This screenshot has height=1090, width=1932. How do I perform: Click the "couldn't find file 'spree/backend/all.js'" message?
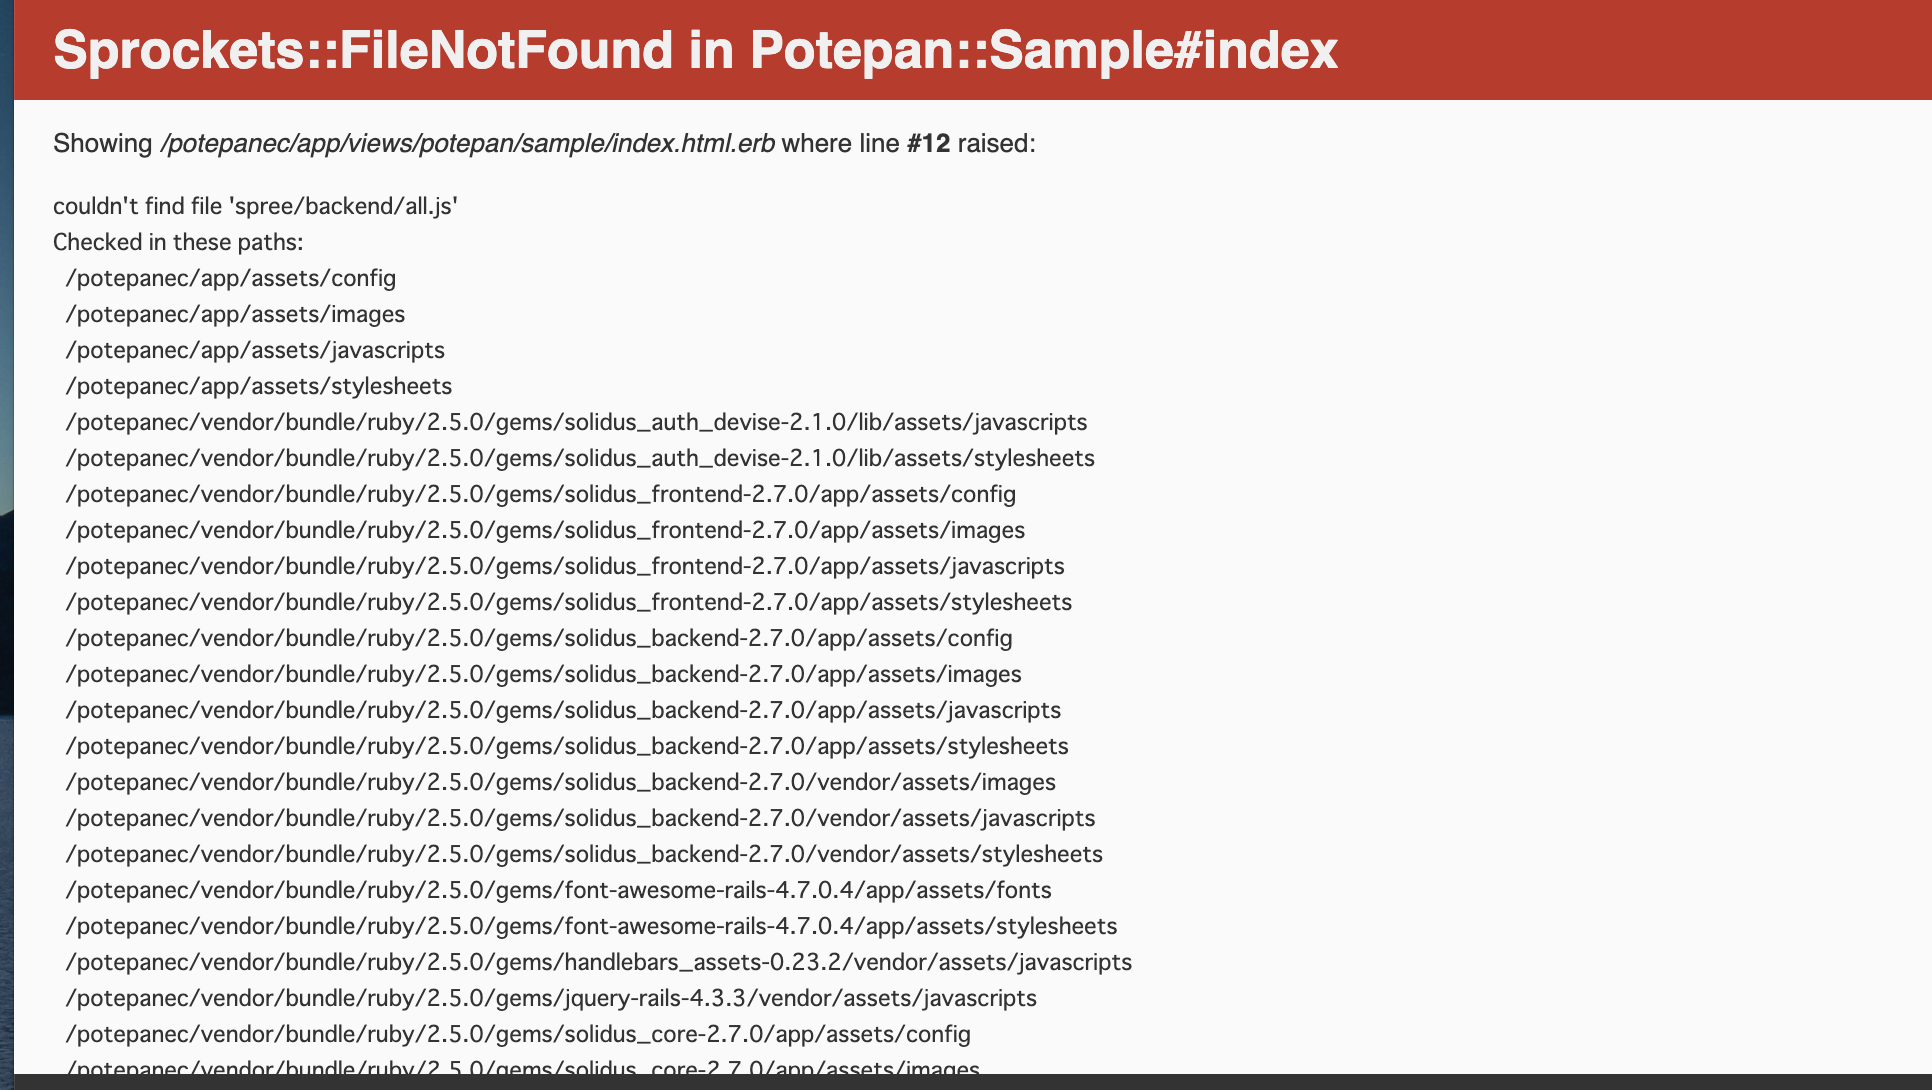pos(255,206)
